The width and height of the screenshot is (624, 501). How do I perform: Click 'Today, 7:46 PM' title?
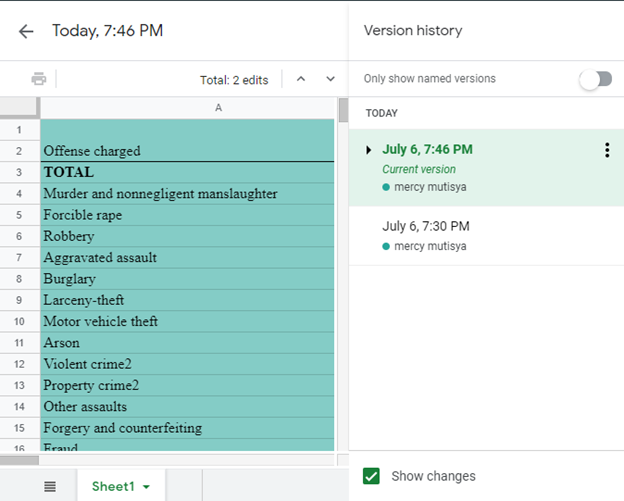click(107, 31)
